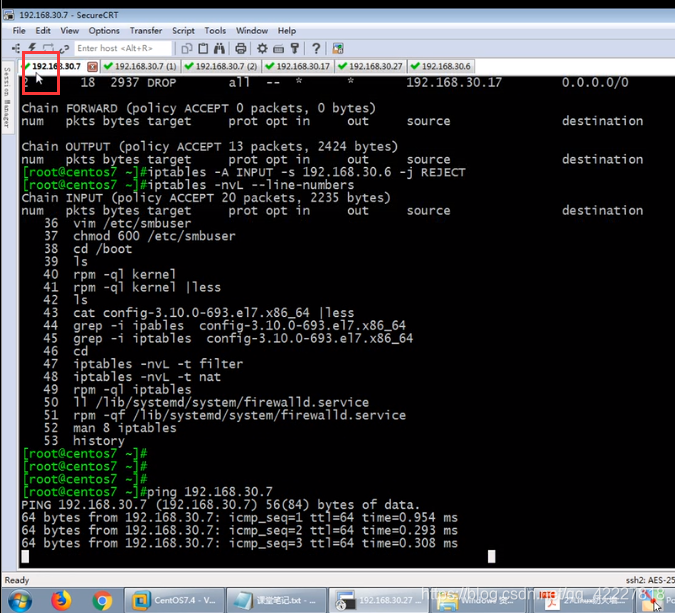Click the 'ssh2: AES-25' status text
This screenshot has width=675, height=613.
click(x=650, y=580)
